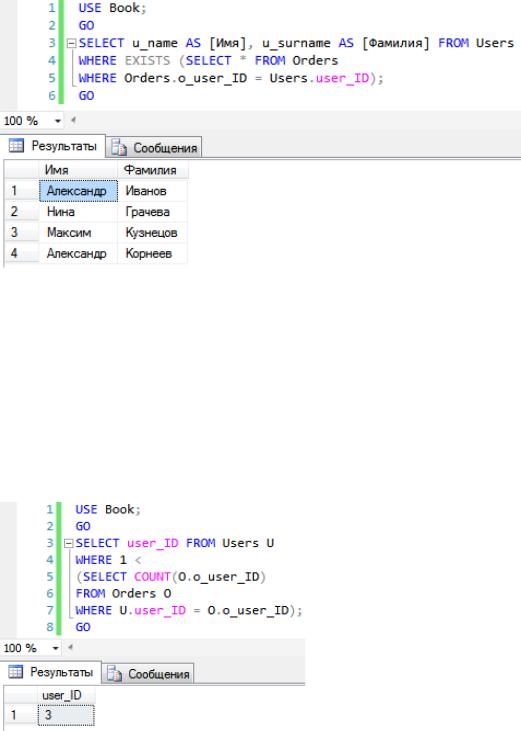Switch to the upper Сообщения tab
The image size is (521, 731).
tap(154, 148)
